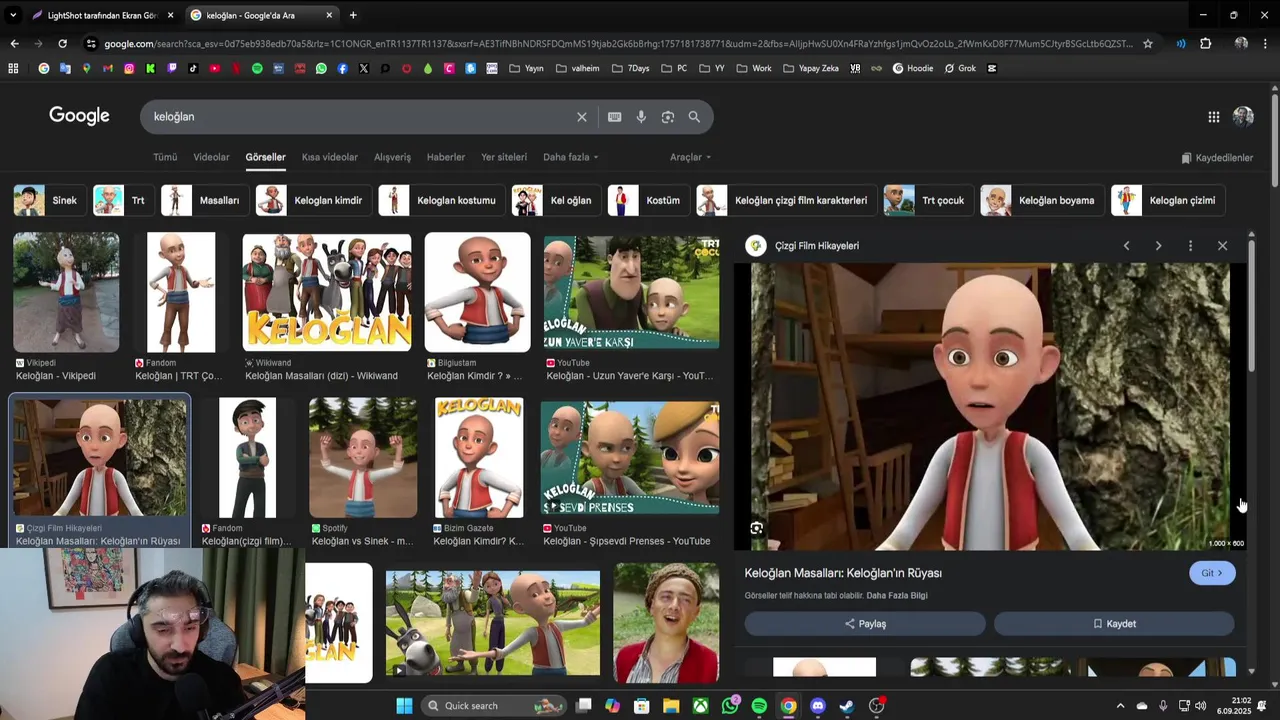Click the browser address bar
Image resolution: width=1280 pixels, height=720 pixels.
tap(618, 44)
